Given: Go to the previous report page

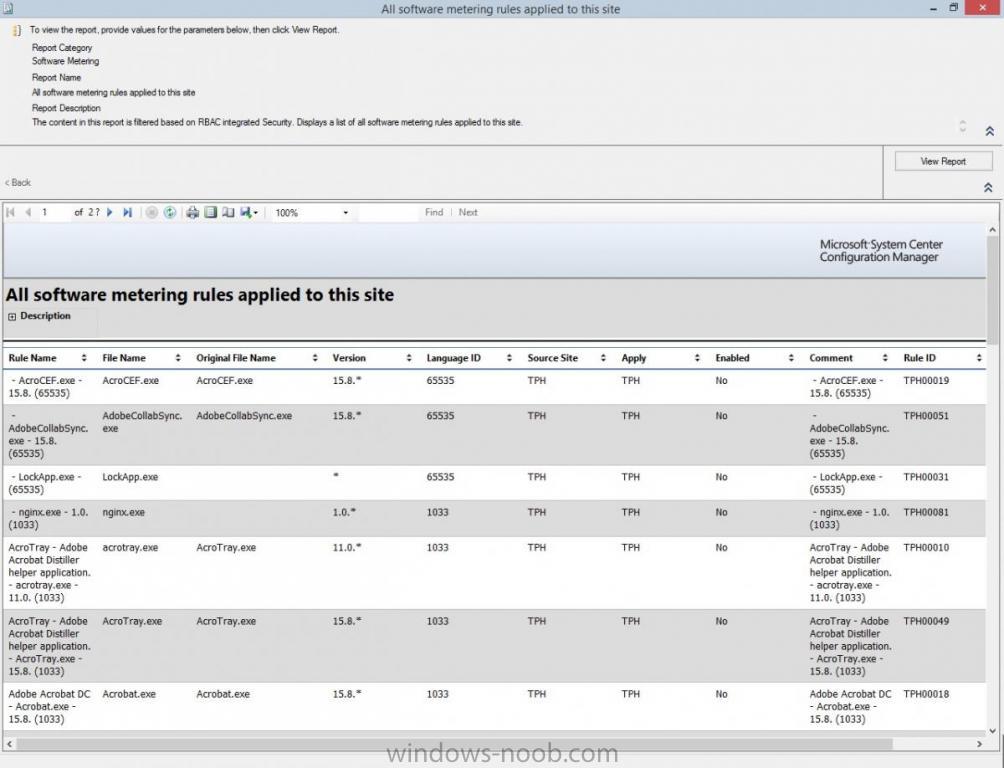Looking at the screenshot, I should point(28,212).
